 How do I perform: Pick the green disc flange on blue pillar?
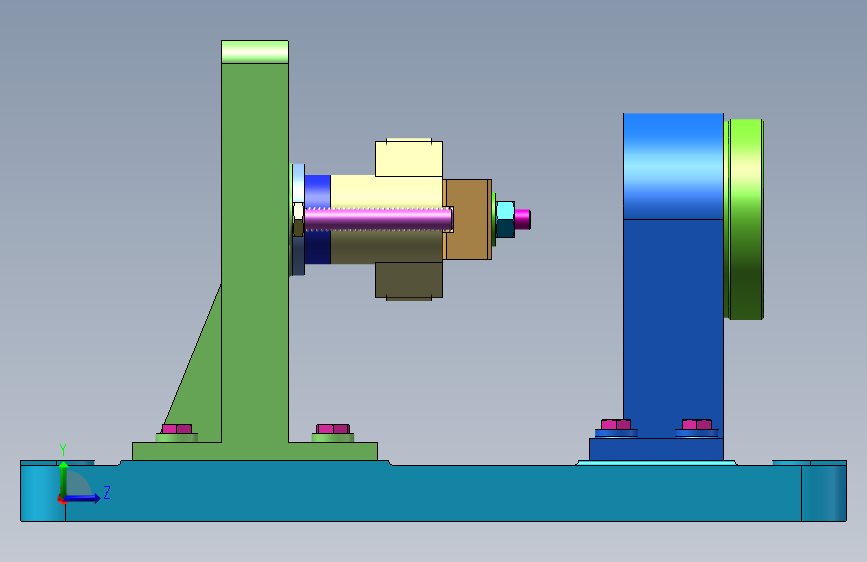coord(744,219)
